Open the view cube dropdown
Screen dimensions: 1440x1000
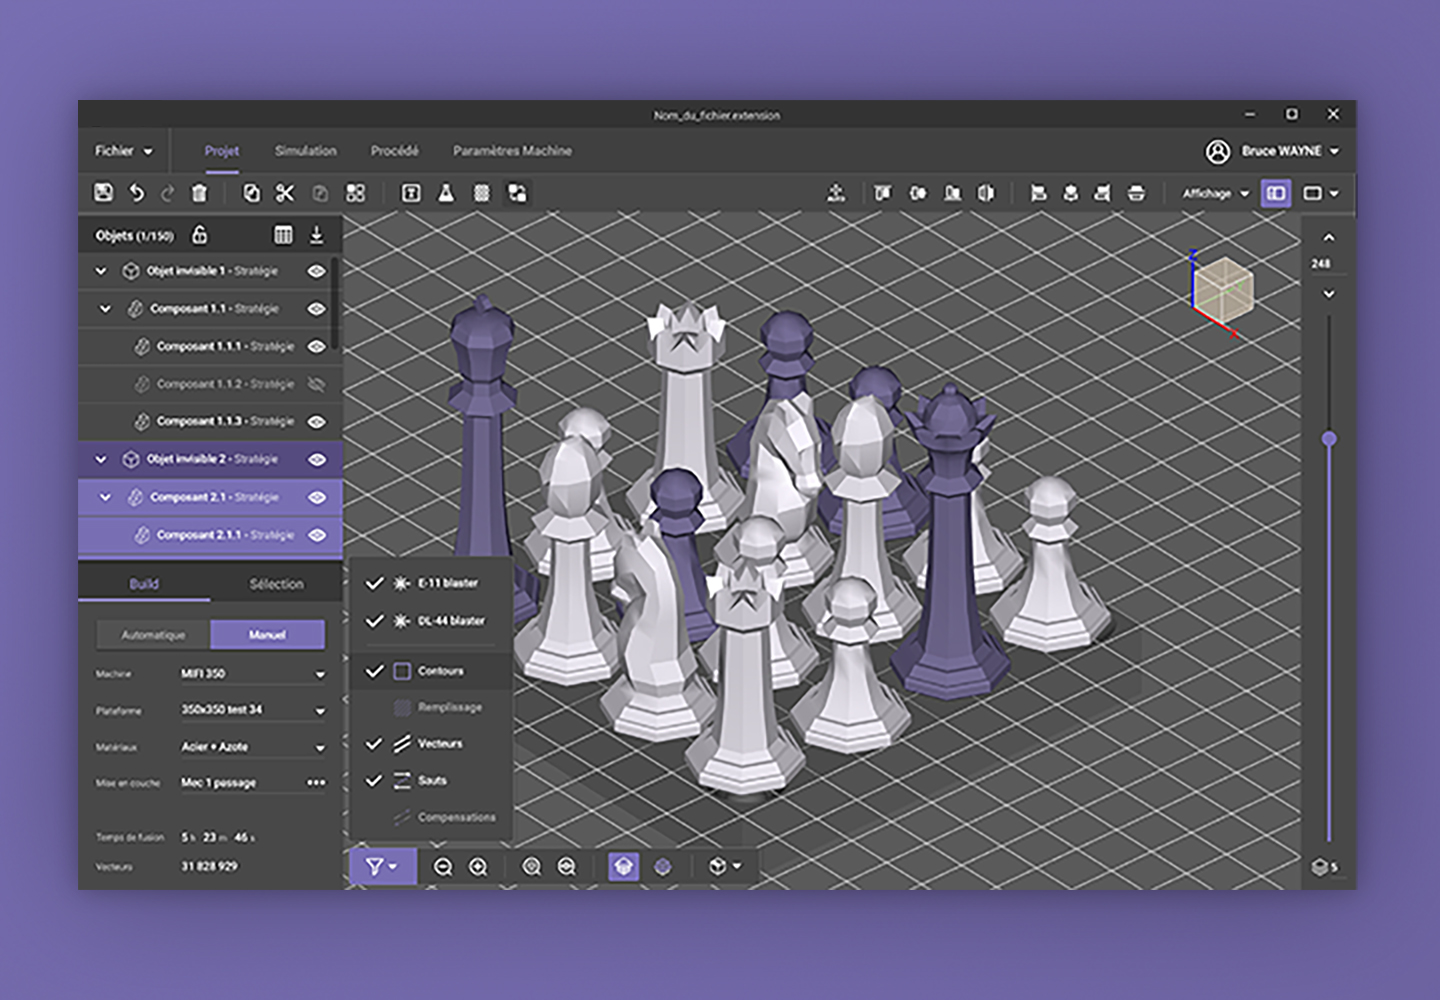(x=724, y=867)
